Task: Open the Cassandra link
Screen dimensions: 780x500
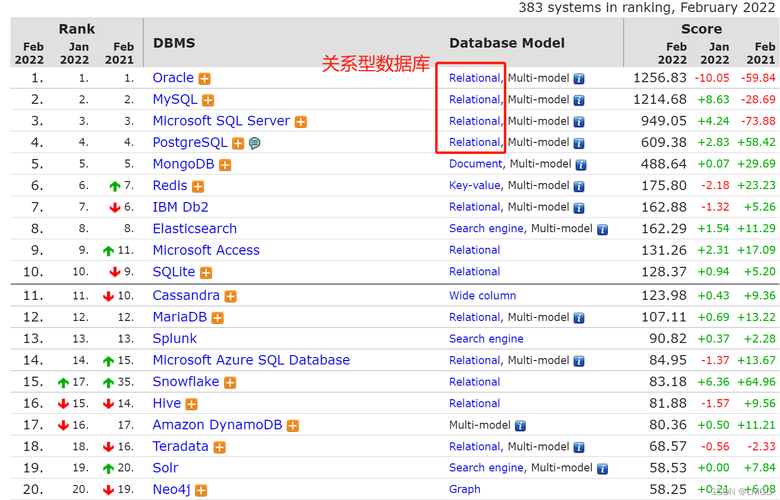Action: pyautogui.click(x=186, y=296)
